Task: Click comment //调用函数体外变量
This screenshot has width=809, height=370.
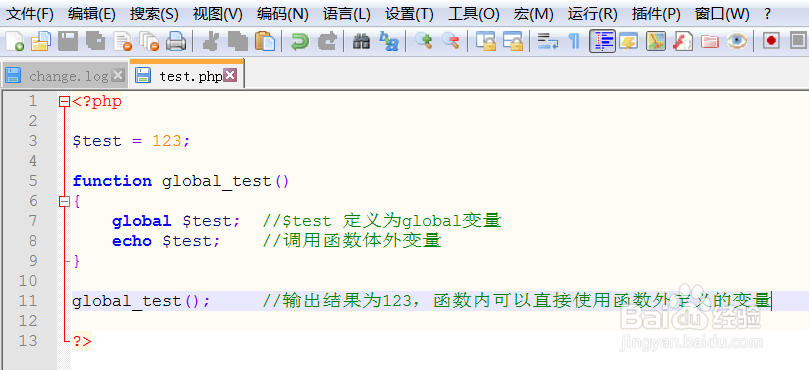Action: pyautogui.click(x=352, y=241)
